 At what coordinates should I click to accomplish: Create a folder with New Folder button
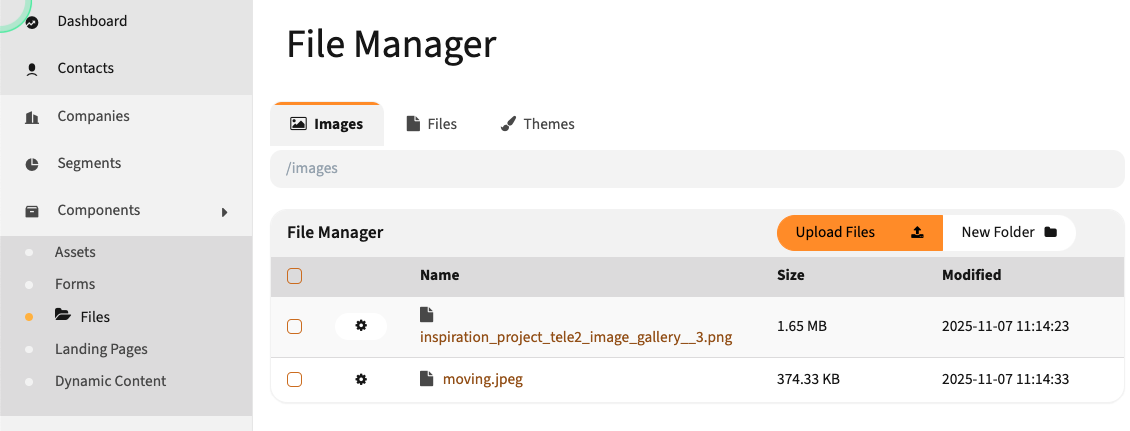pos(1009,233)
